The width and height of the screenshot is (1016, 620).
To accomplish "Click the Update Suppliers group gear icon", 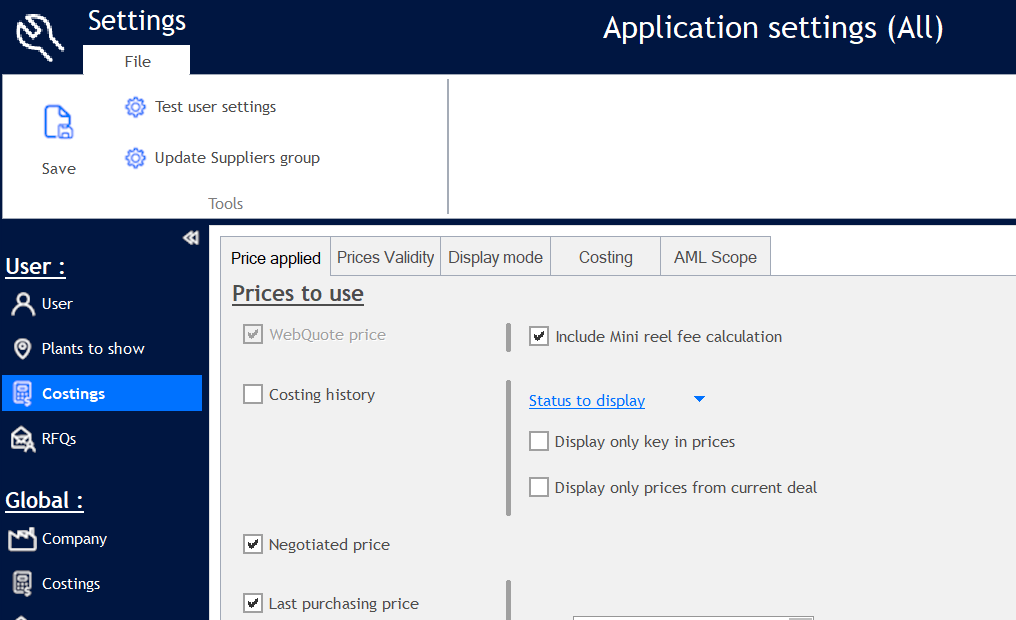I will tap(135, 158).
